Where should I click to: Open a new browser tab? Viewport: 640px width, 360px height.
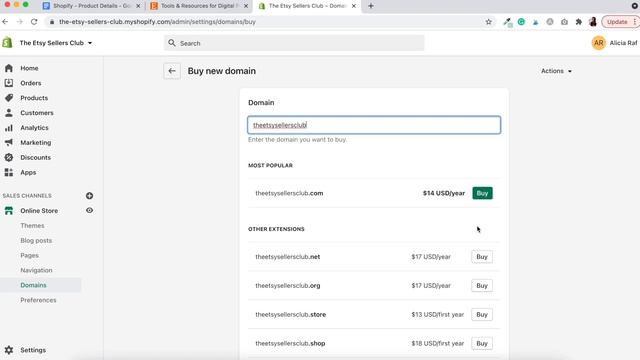coord(371,6)
